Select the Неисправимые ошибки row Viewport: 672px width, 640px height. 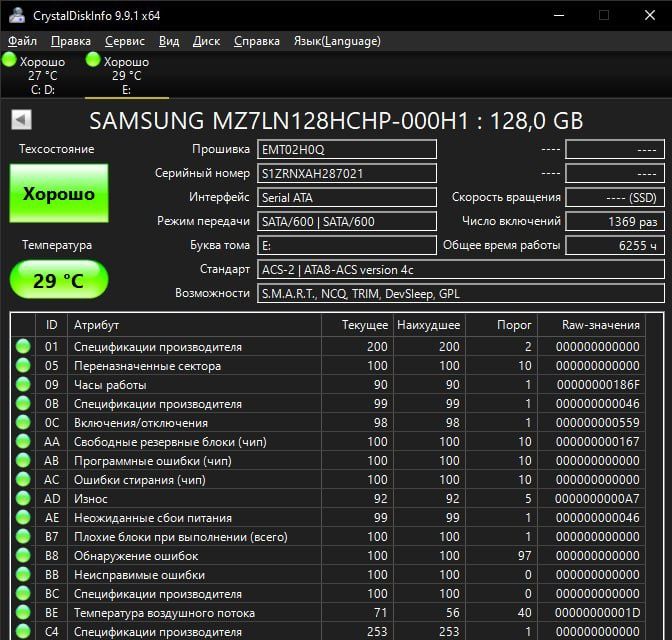[x=328, y=574]
